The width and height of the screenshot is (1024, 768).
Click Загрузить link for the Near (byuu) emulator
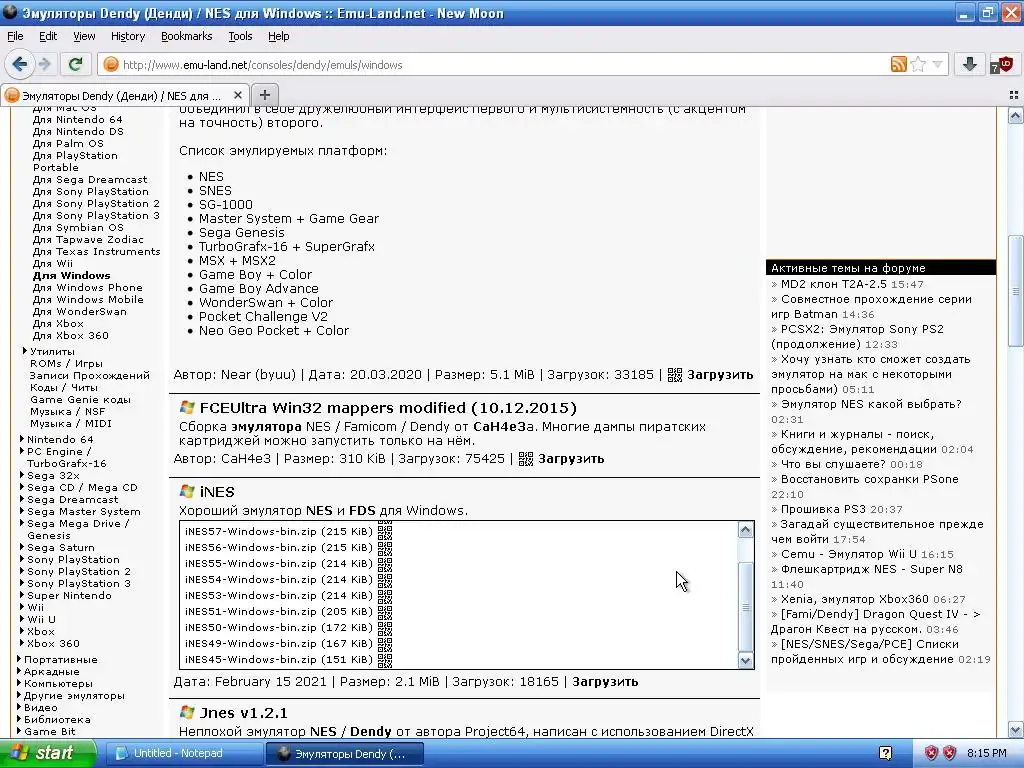720,375
